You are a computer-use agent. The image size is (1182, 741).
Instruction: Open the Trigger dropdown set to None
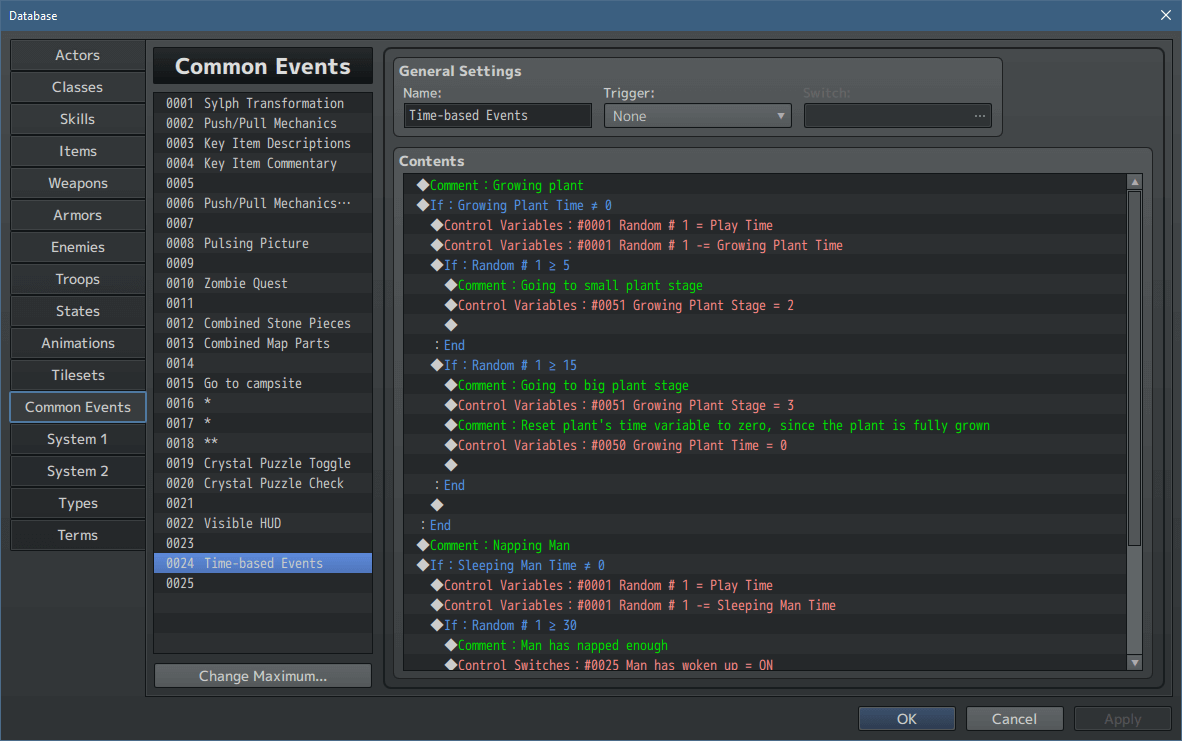pyautogui.click(x=697, y=116)
